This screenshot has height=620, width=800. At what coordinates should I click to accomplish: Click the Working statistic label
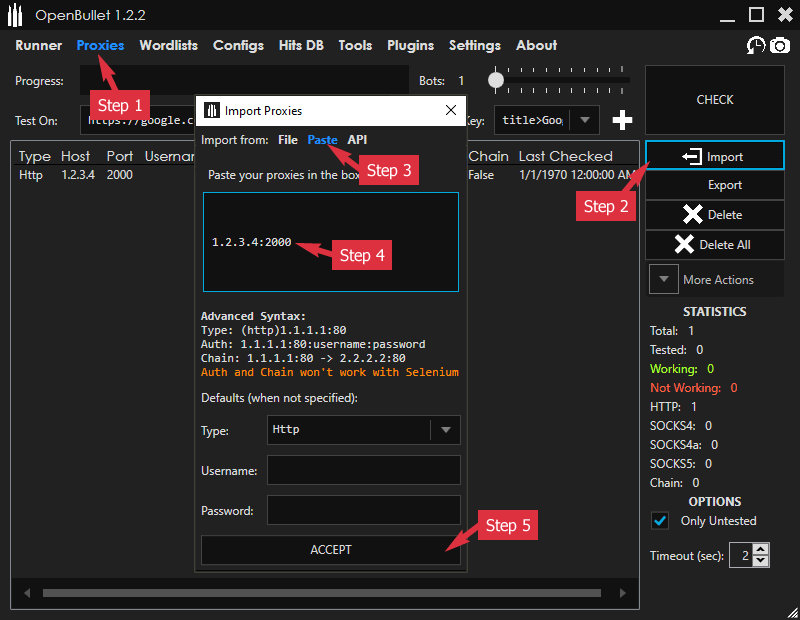673,369
